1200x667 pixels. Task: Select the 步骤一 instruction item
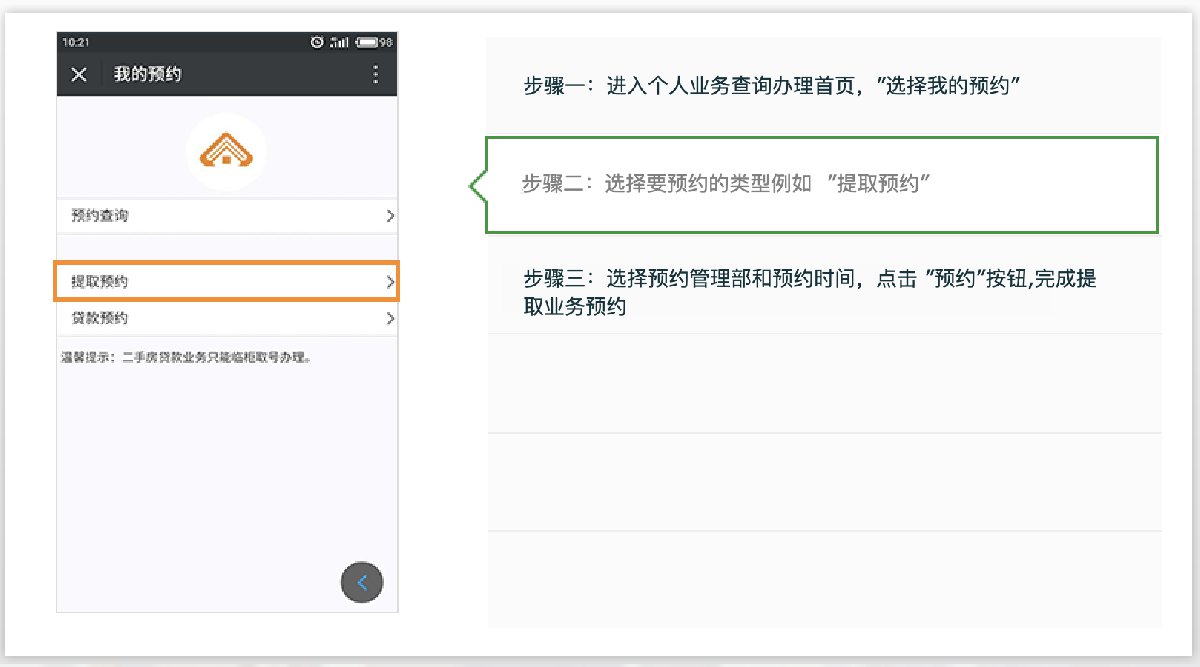point(824,86)
